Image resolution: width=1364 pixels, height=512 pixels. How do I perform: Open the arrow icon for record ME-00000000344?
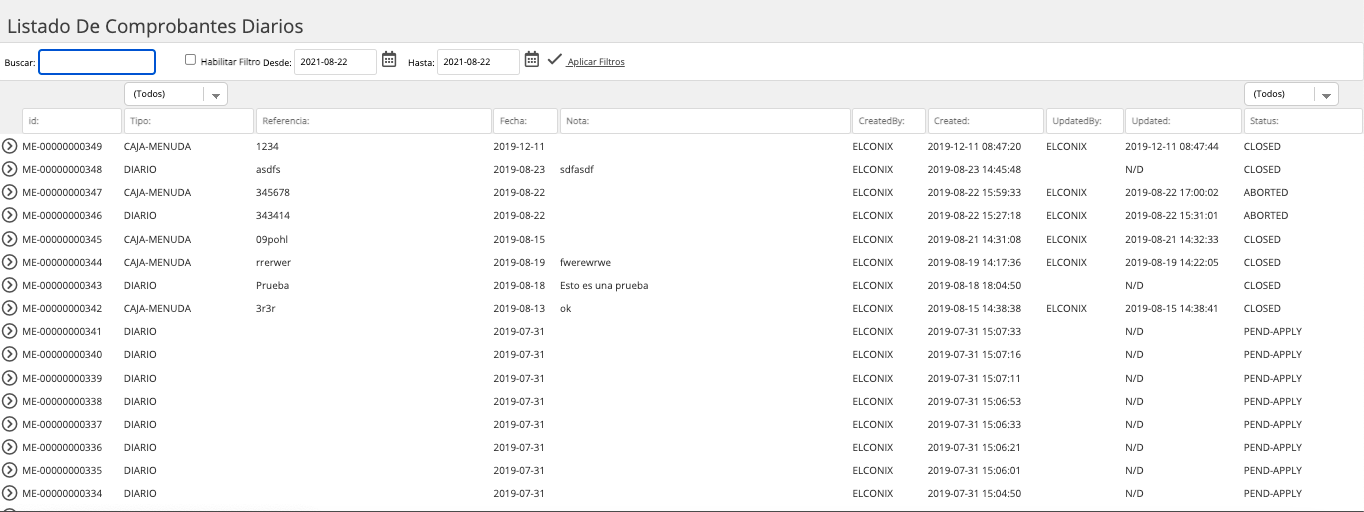click(x=10, y=262)
